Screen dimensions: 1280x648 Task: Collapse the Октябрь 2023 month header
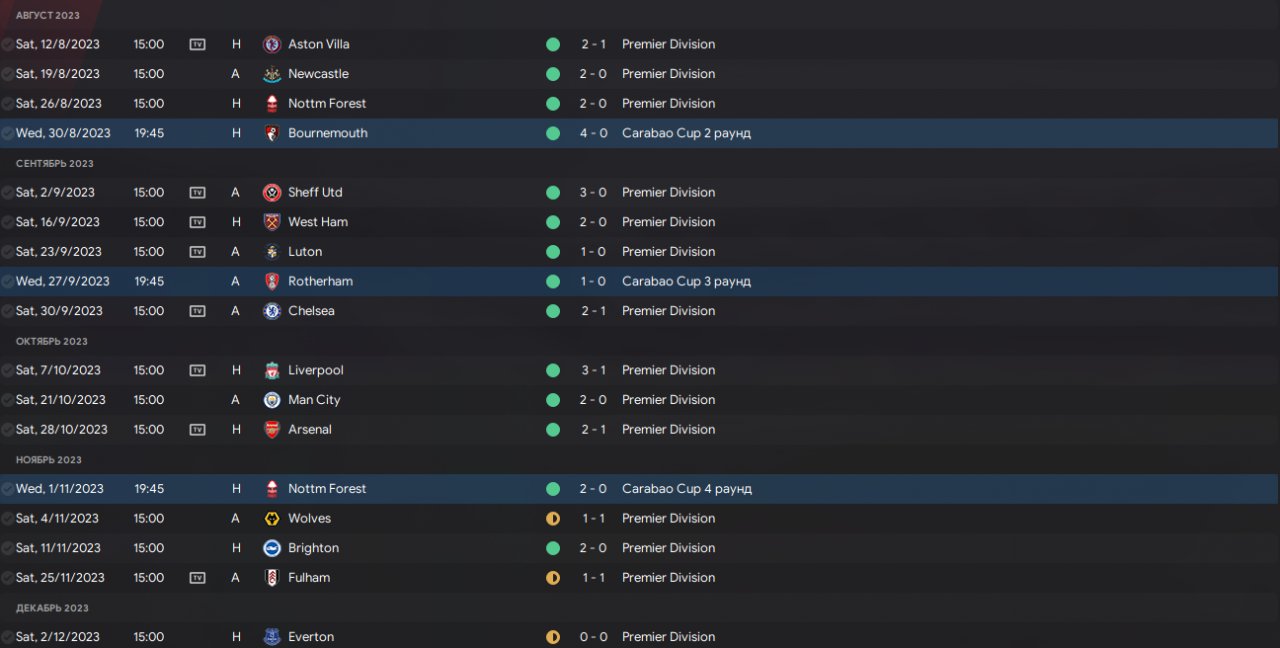click(52, 341)
